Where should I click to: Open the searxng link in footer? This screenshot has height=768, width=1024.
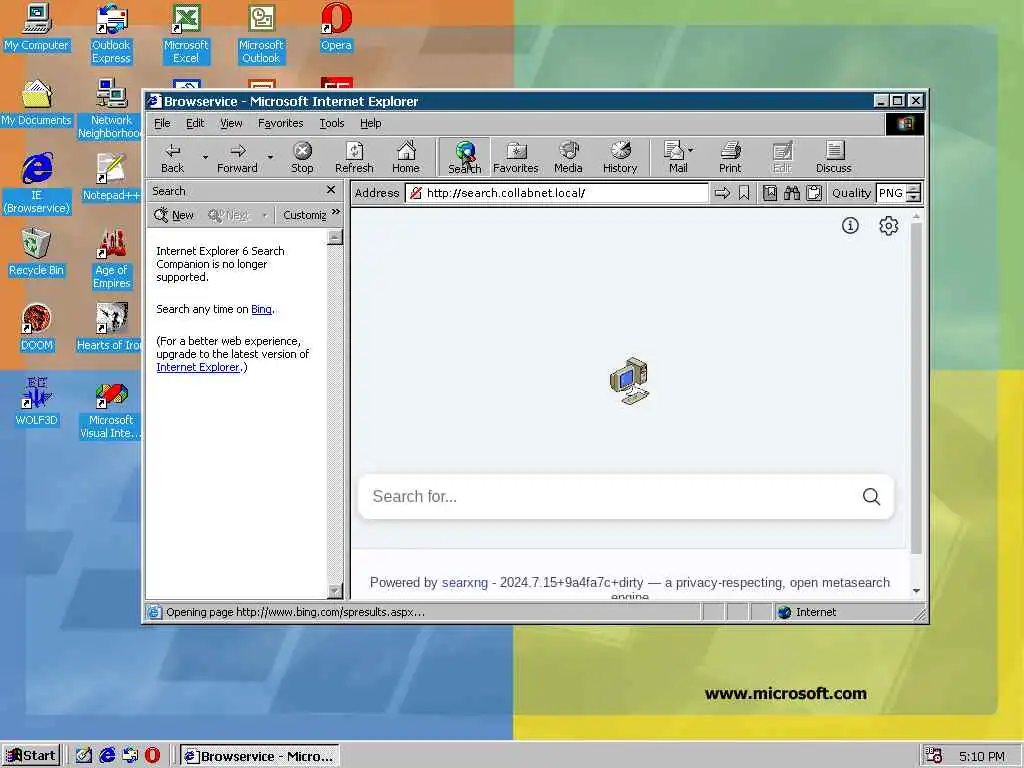pyautogui.click(x=464, y=583)
